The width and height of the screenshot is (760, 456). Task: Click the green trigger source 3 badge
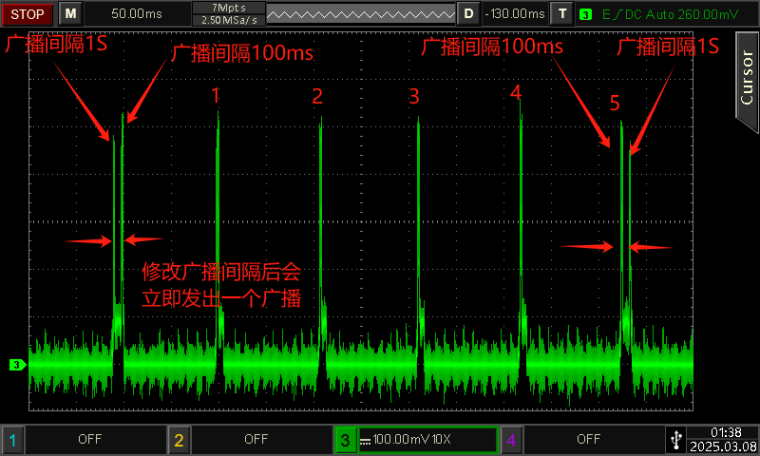click(585, 14)
